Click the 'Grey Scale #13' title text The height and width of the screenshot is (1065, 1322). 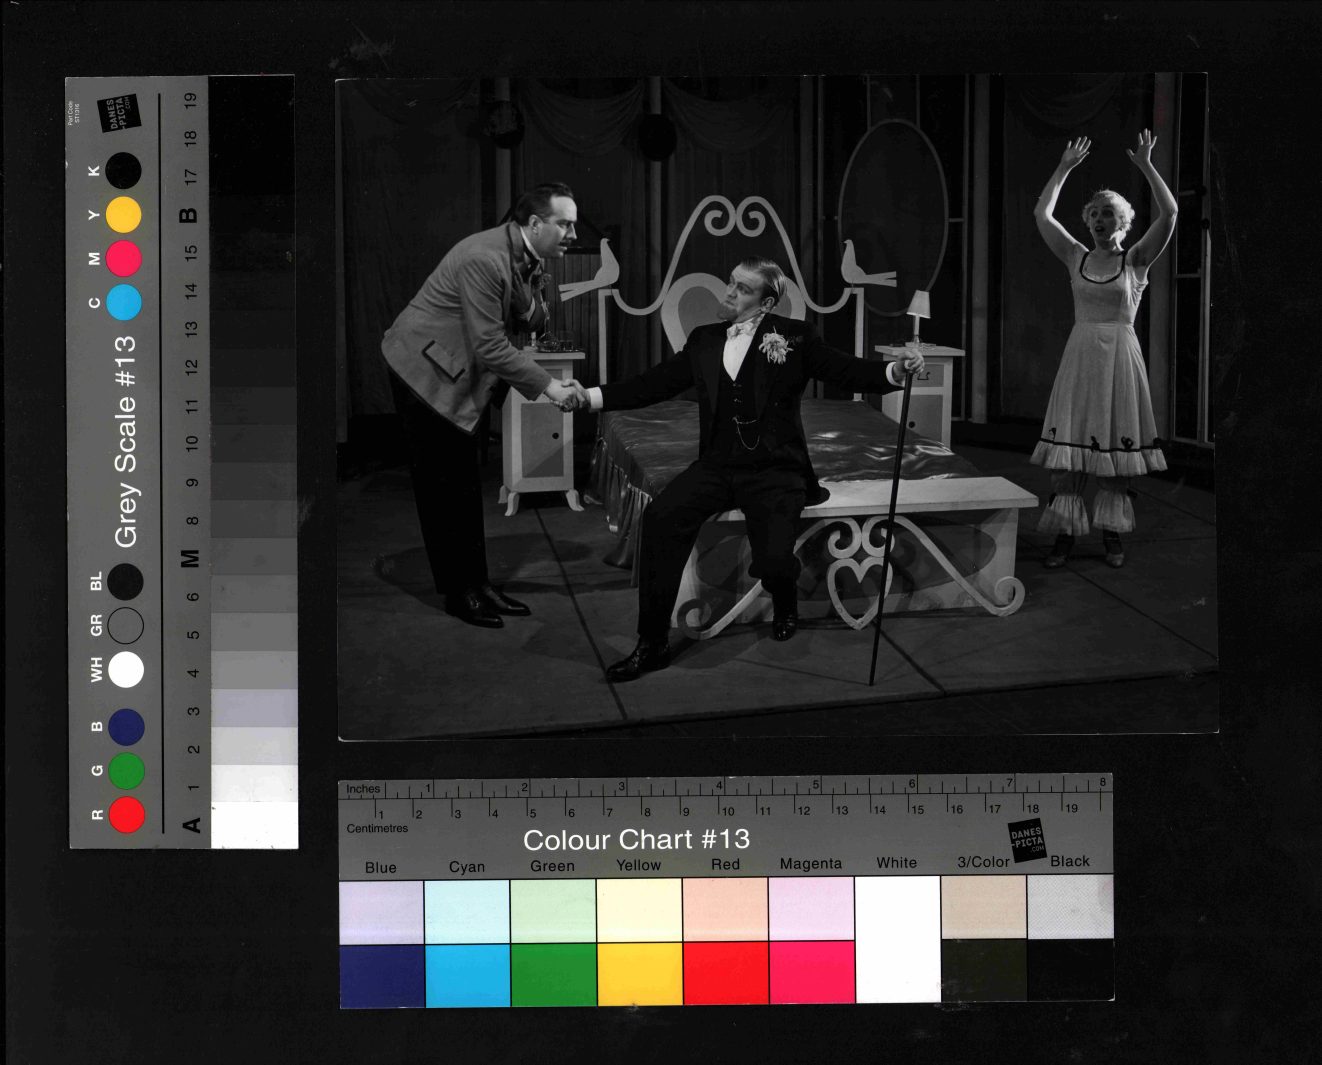125,441
